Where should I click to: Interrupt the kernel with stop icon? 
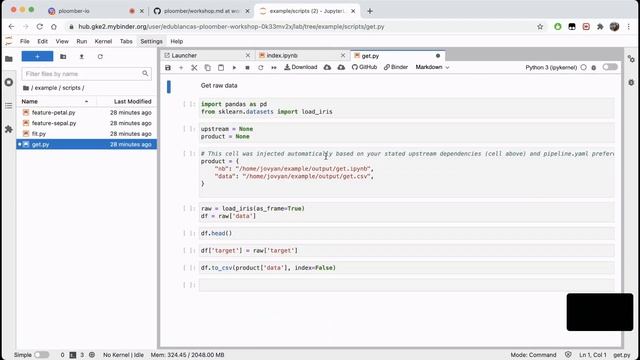pyautogui.click(x=247, y=67)
